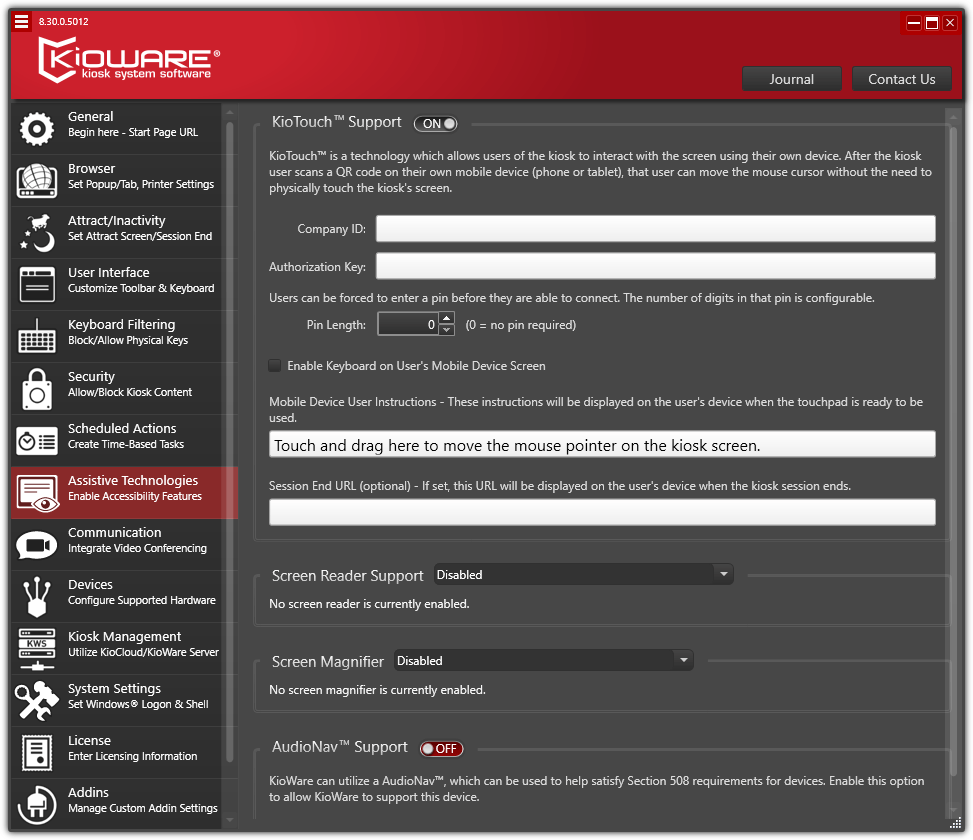Click the sidebar vertical scrollbar
The image size is (973, 840).
tap(230, 442)
